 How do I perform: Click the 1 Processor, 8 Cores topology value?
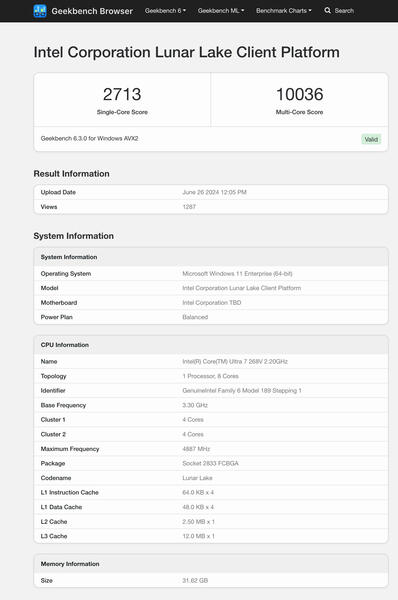click(x=210, y=376)
